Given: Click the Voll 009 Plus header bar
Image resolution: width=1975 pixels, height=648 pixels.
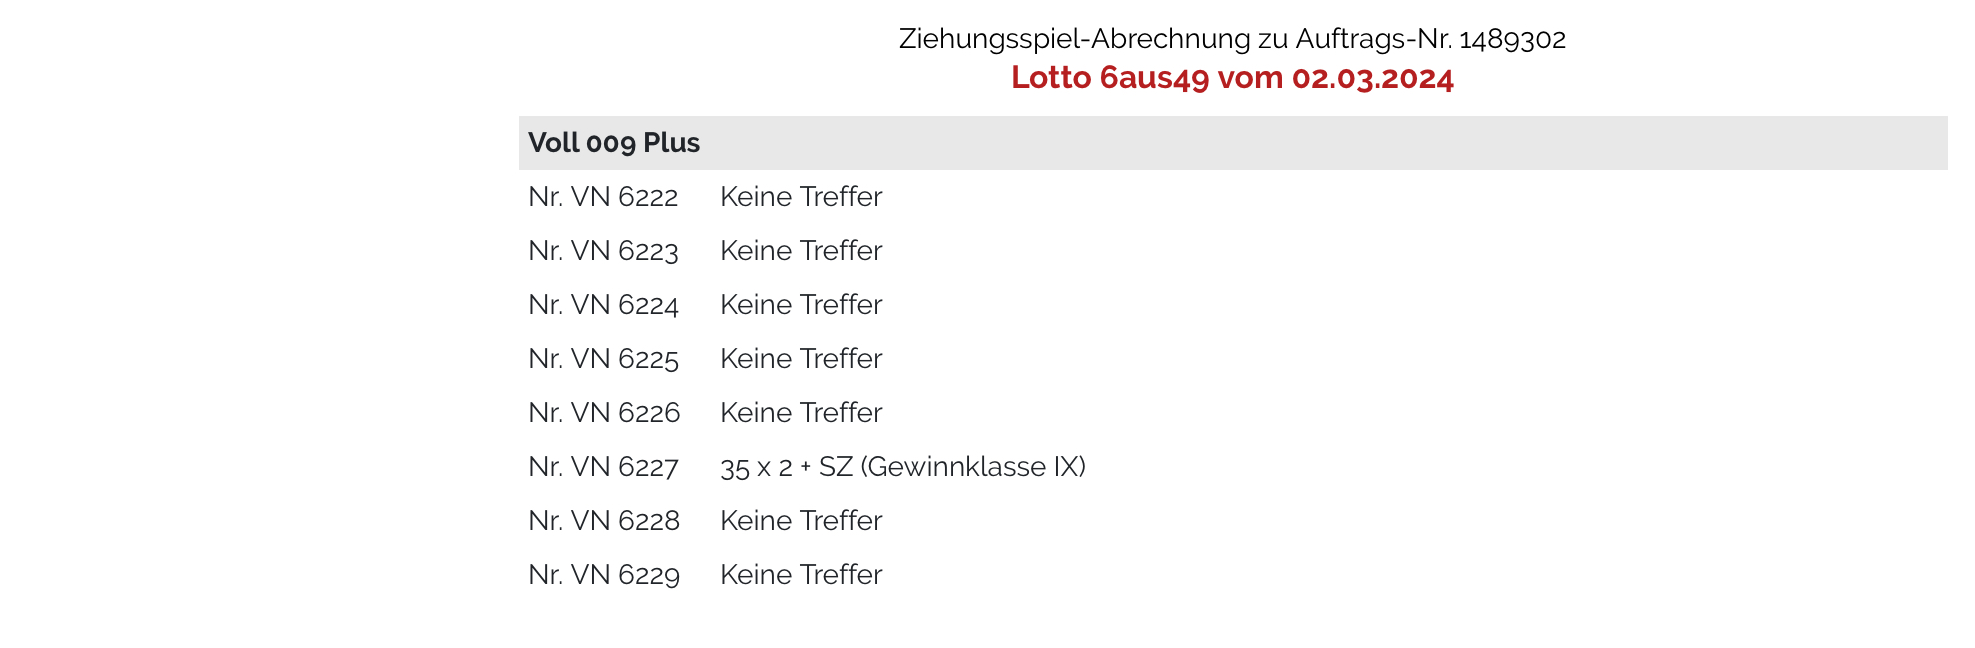Looking at the screenshot, I should (1233, 143).
